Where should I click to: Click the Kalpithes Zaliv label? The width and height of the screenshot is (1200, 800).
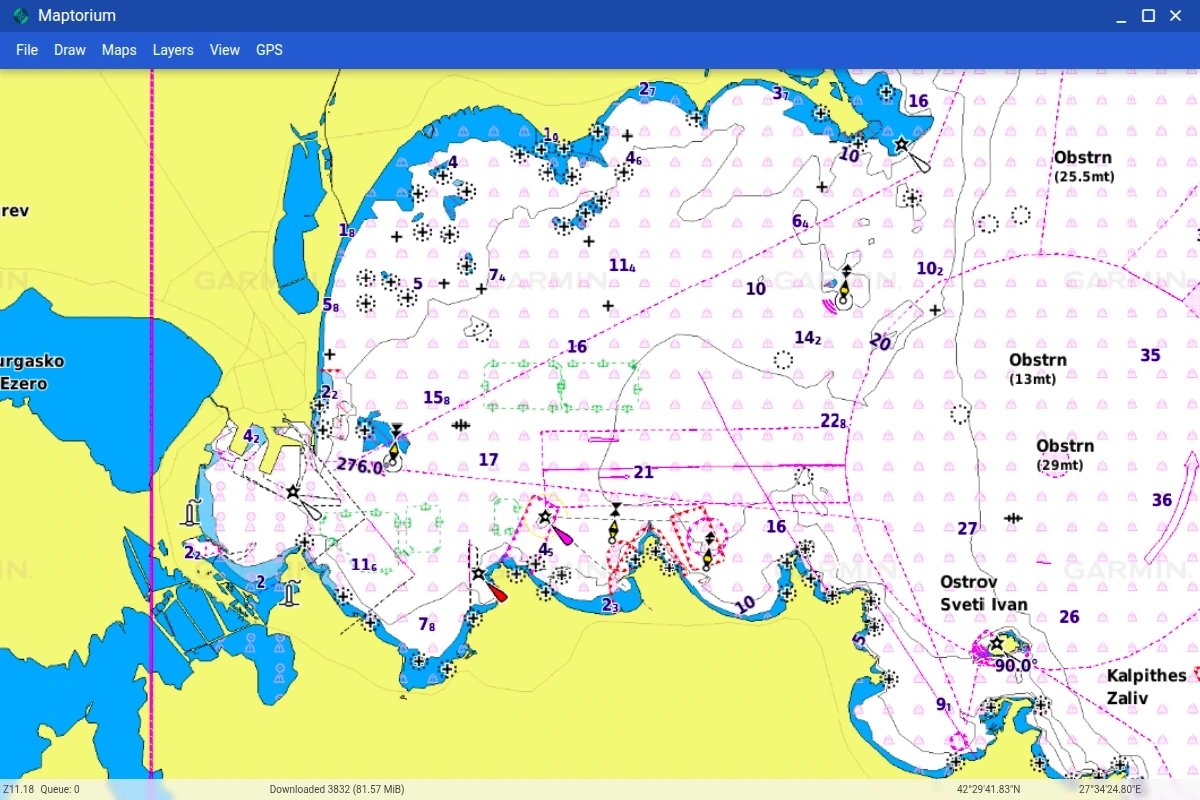tap(1146, 687)
